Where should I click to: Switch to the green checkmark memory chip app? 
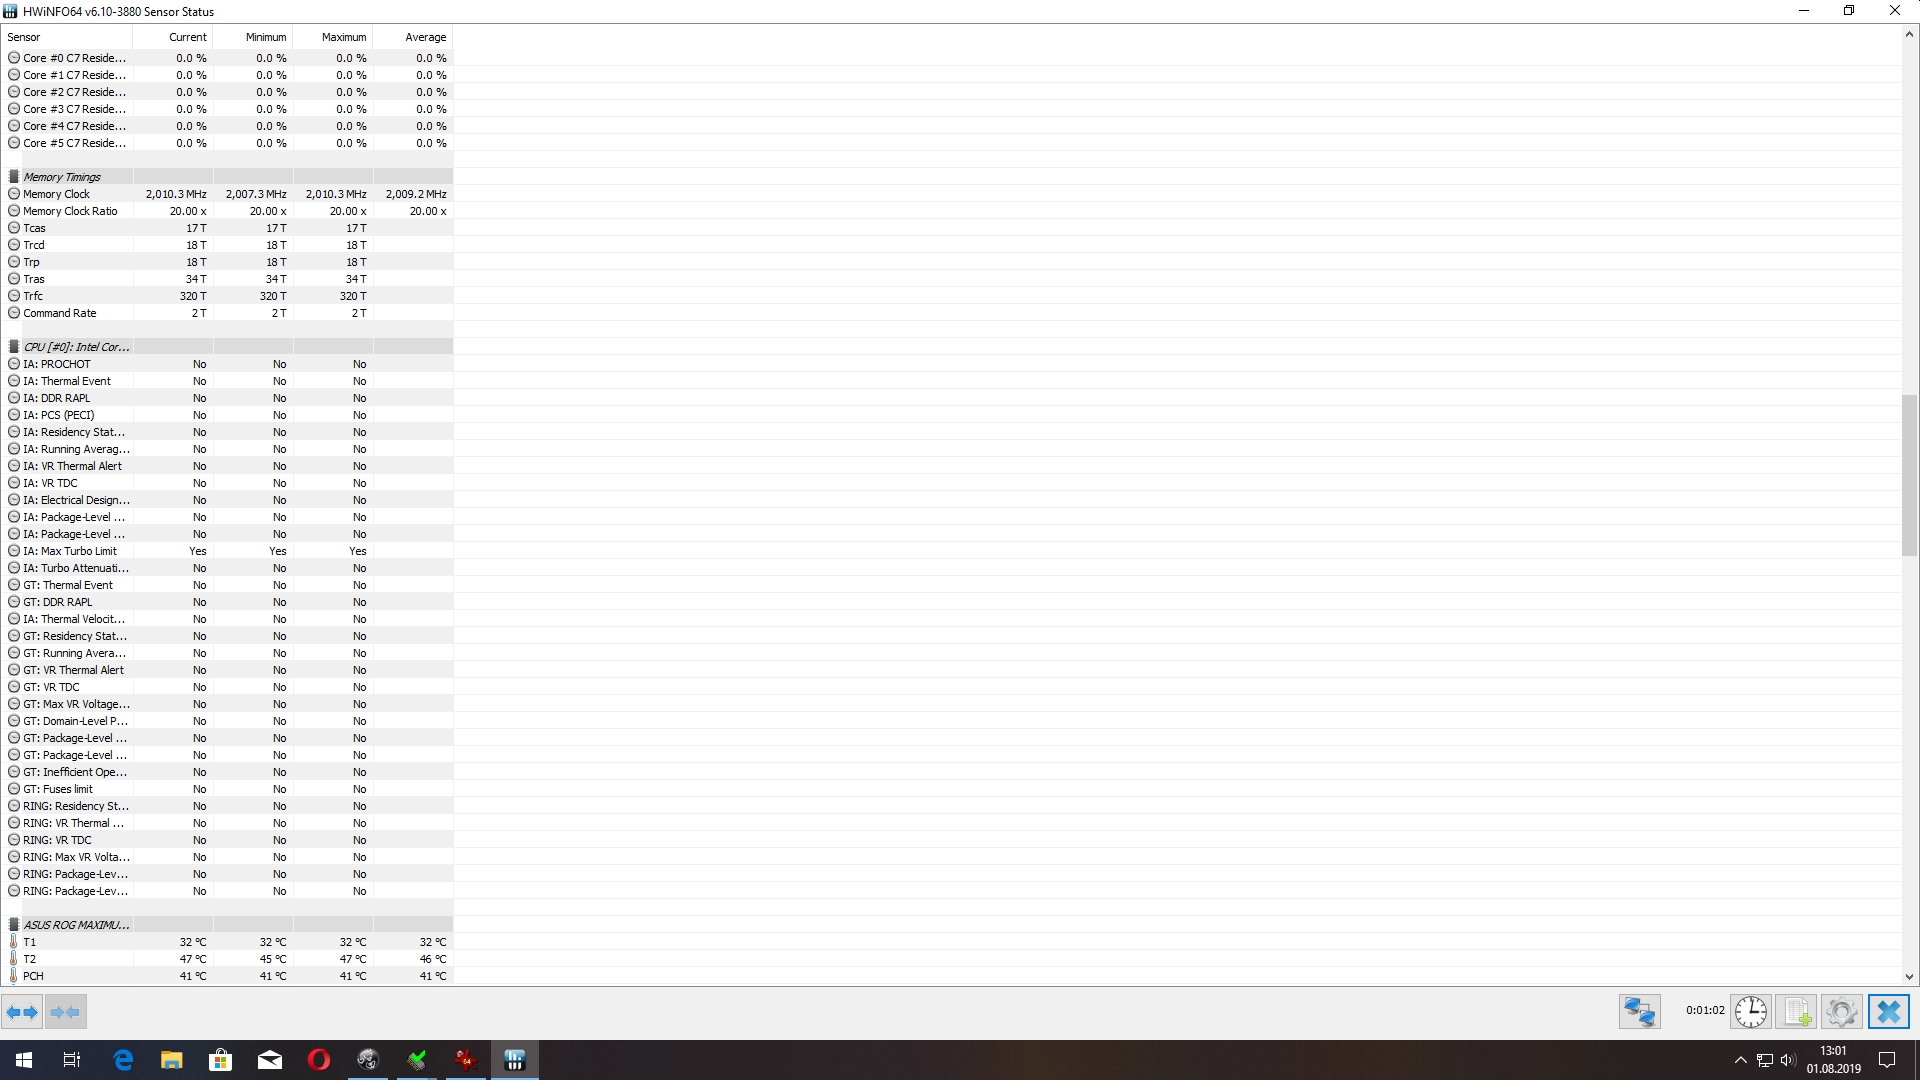(417, 1060)
